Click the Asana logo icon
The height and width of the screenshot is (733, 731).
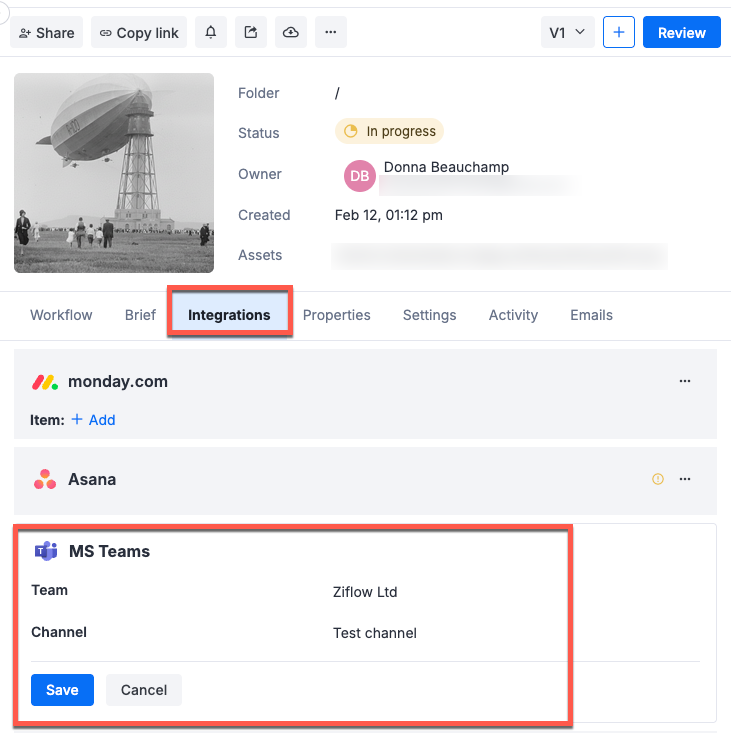click(45, 479)
